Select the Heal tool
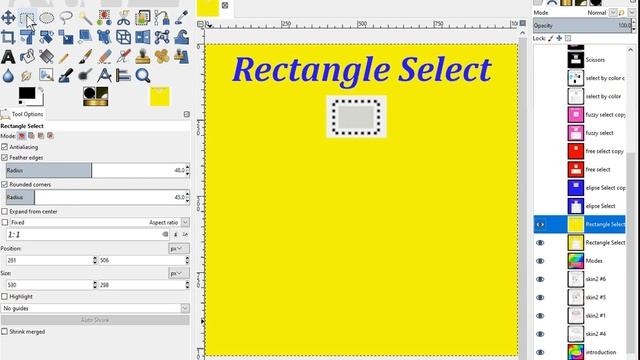This screenshot has width=640, height=360. [x=162, y=56]
